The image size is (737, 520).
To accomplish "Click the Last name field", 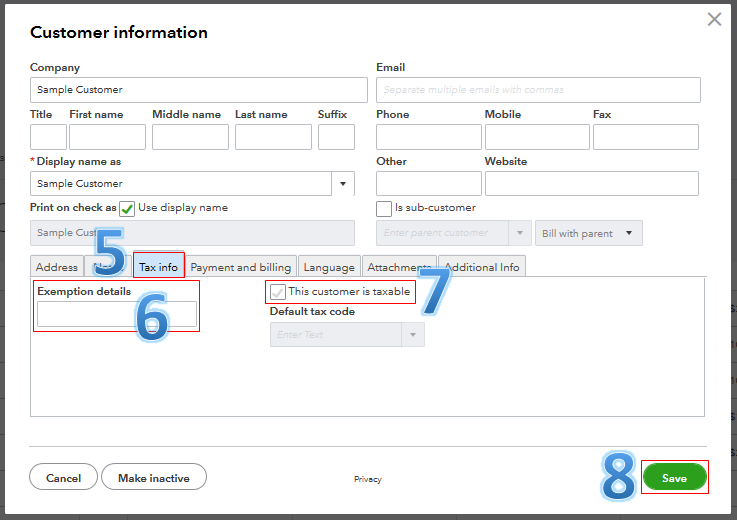I will click(273, 137).
